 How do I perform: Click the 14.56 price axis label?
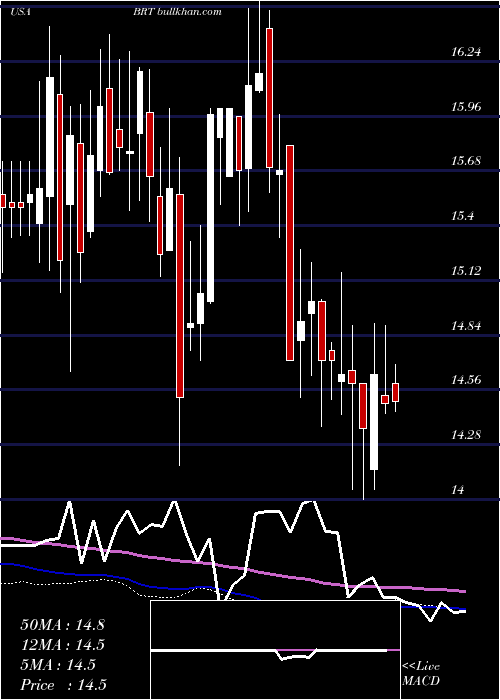click(466, 380)
